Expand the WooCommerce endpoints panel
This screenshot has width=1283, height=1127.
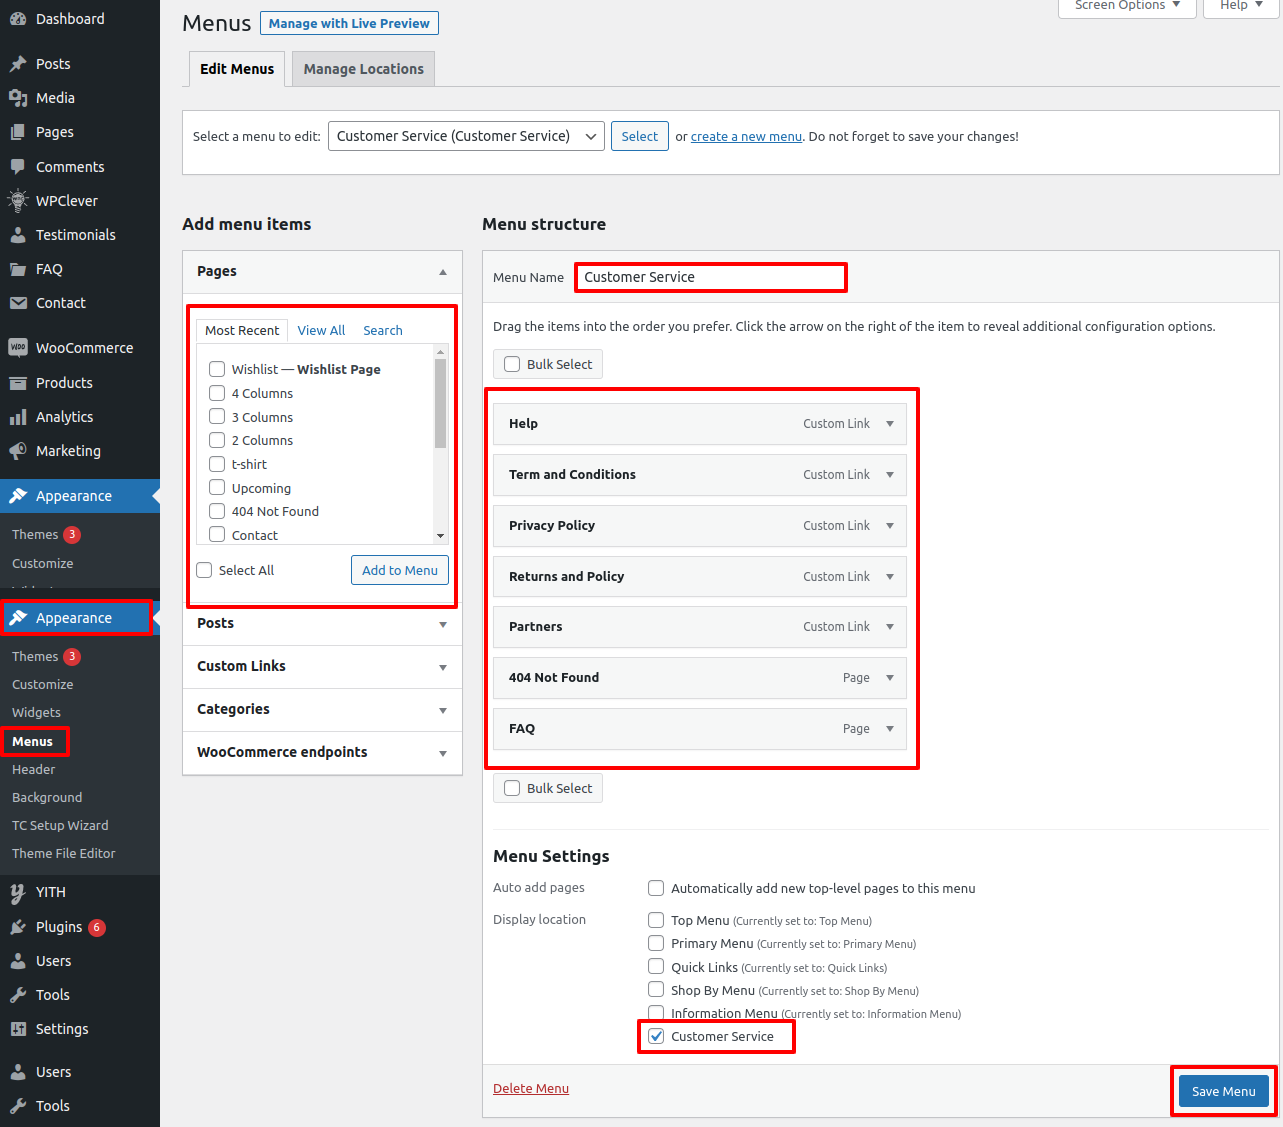pos(322,752)
